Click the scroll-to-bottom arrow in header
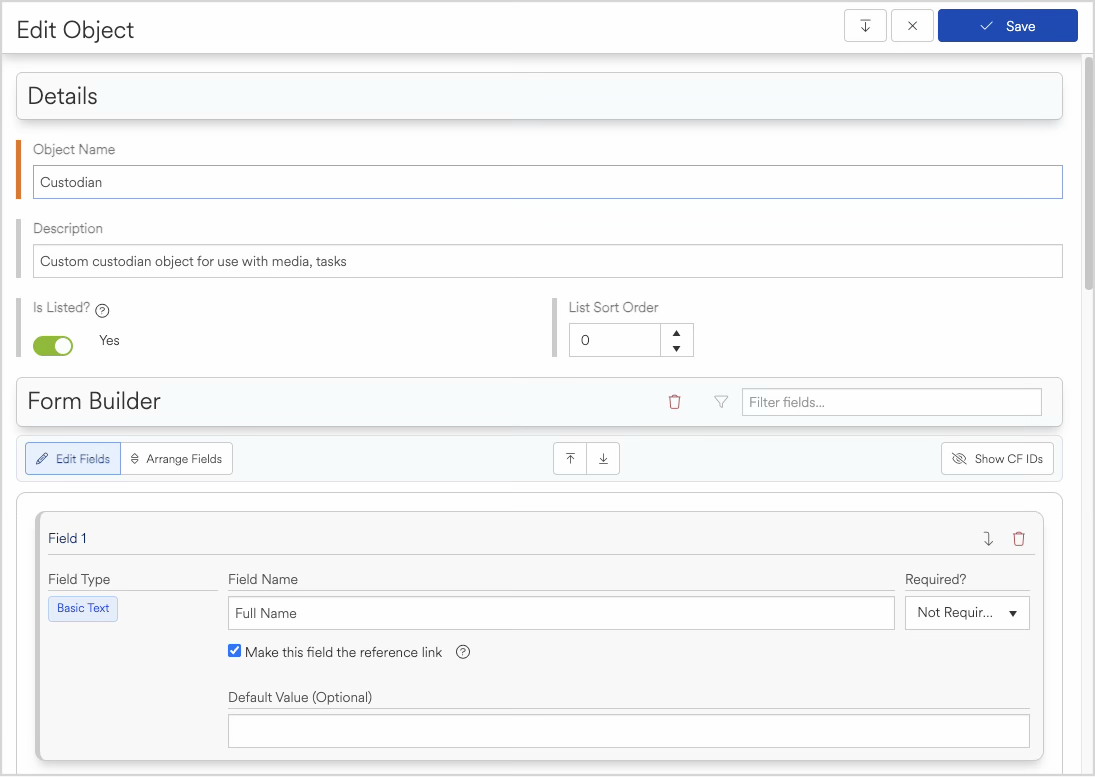 tap(865, 26)
